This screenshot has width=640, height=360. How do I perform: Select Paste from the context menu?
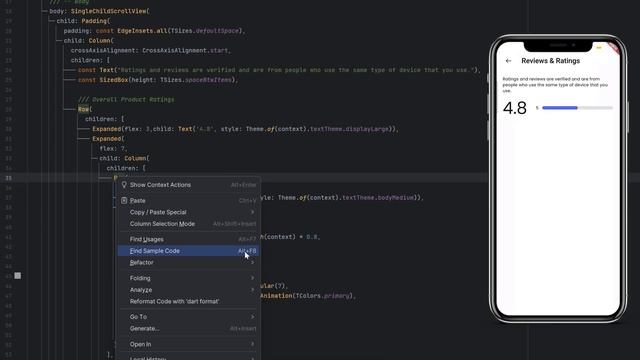tap(188, 201)
